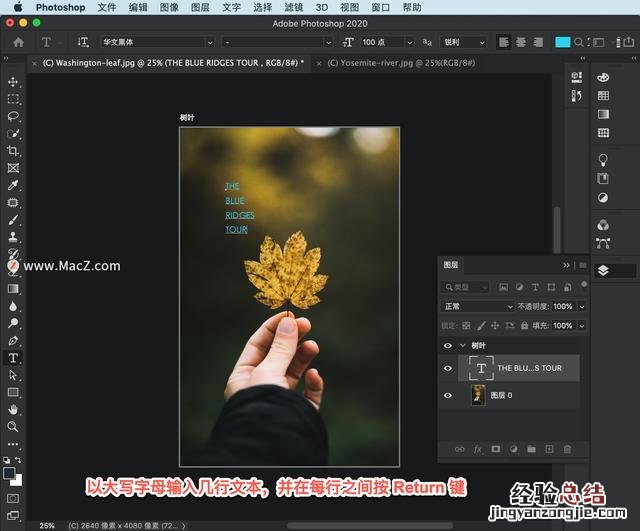Click the delete layer trash icon
Viewport: 640px width, 531px height.
tap(567, 450)
